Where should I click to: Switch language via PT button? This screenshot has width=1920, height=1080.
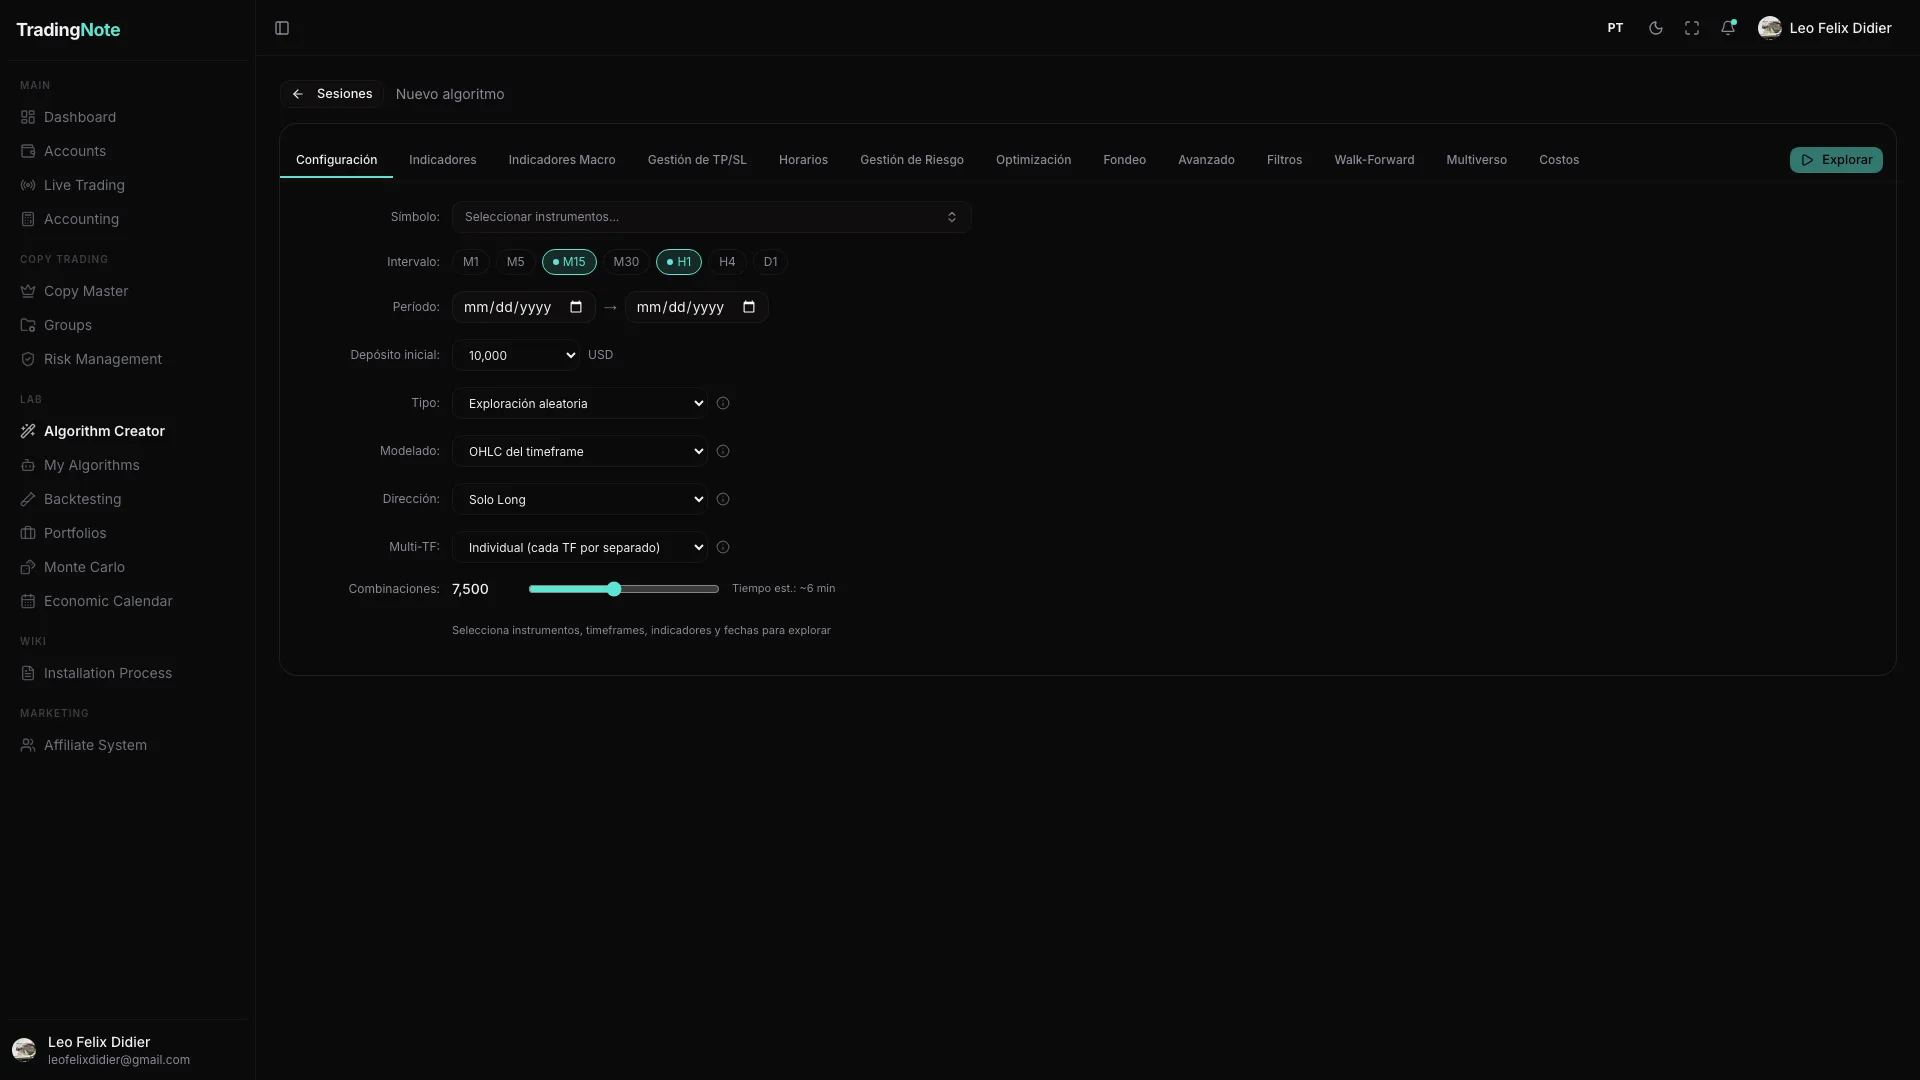pos(1615,28)
